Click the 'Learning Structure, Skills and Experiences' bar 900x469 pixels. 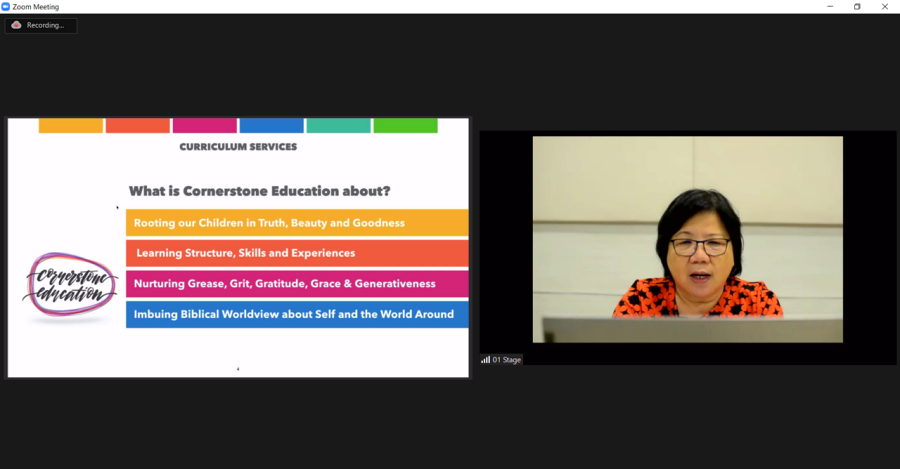click(297, 253)
